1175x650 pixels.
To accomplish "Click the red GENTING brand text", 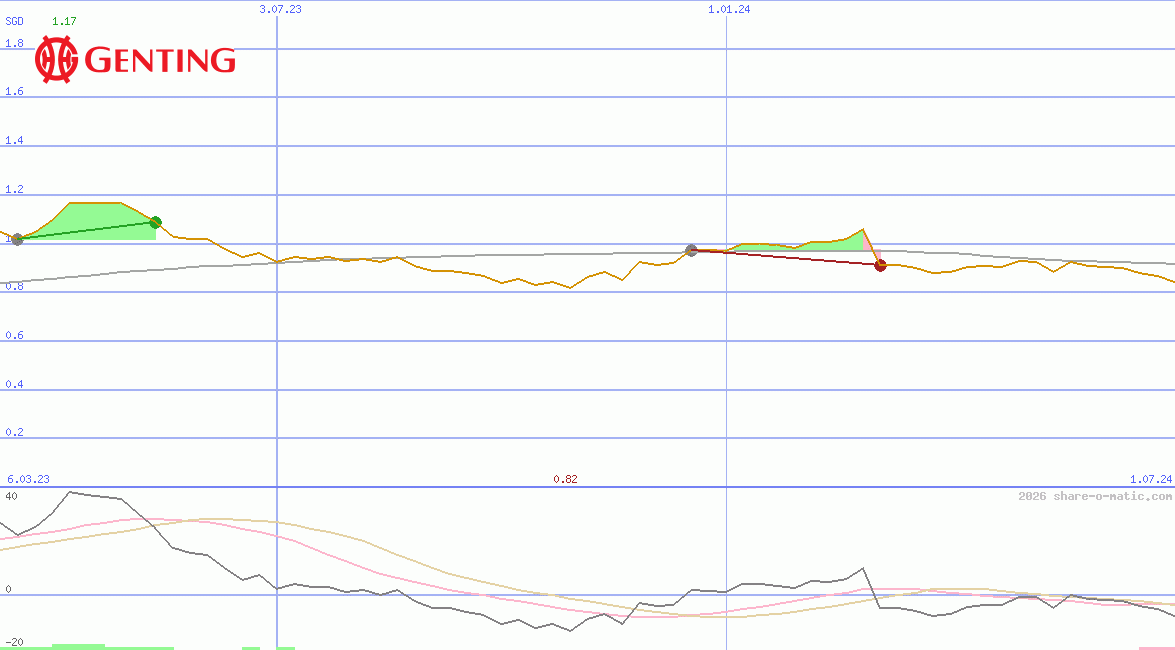I will coord(160,61).
